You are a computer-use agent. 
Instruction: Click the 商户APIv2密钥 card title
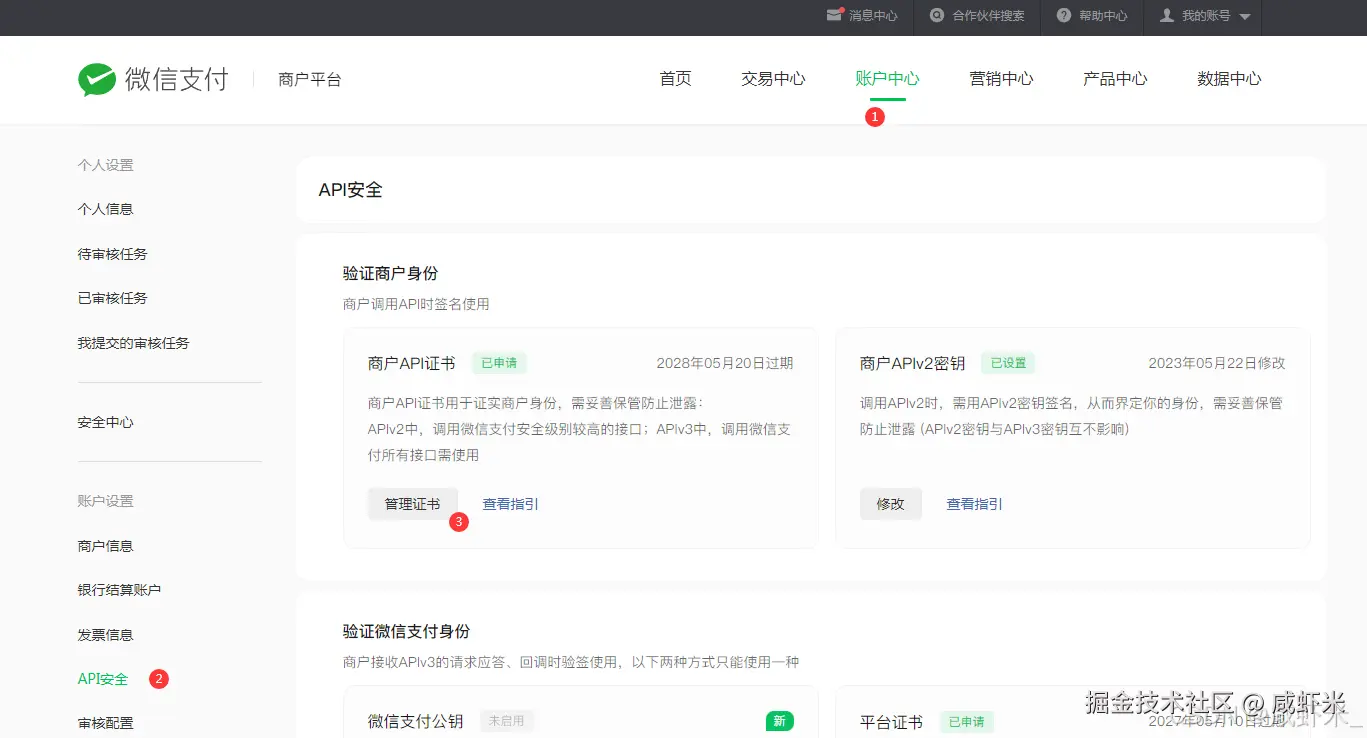point(912,363)
